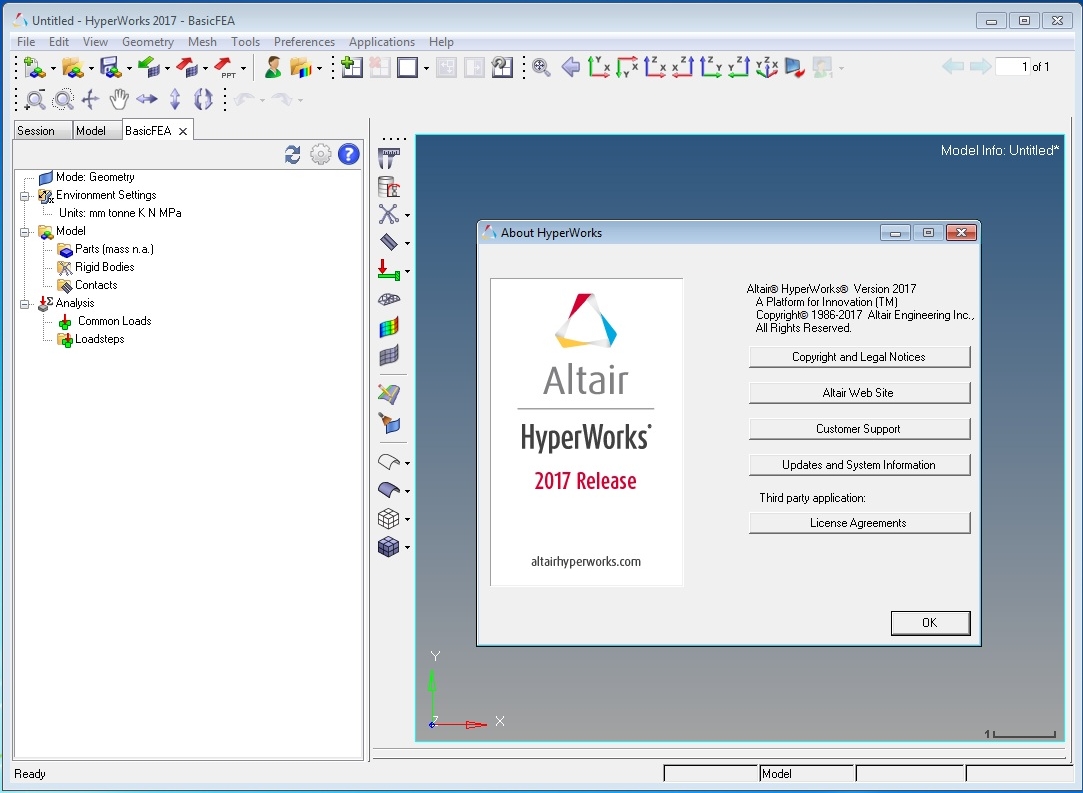Open dropdown arrow beside Save Model icon

click(x=129, y=68)
